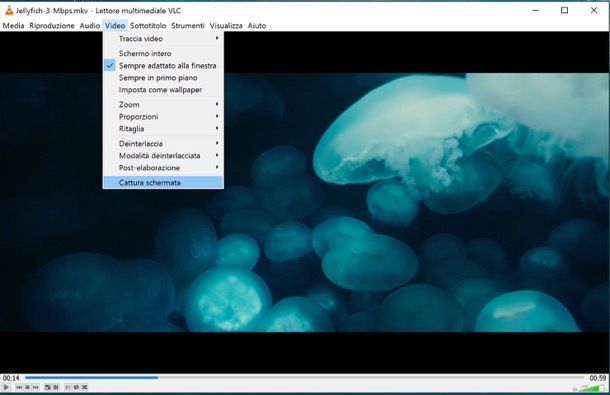This screenshot has height=395, width=610.
Task: Click the elapsed time 00:14 label
Action: pyautogui.click(x=11, y=378)
